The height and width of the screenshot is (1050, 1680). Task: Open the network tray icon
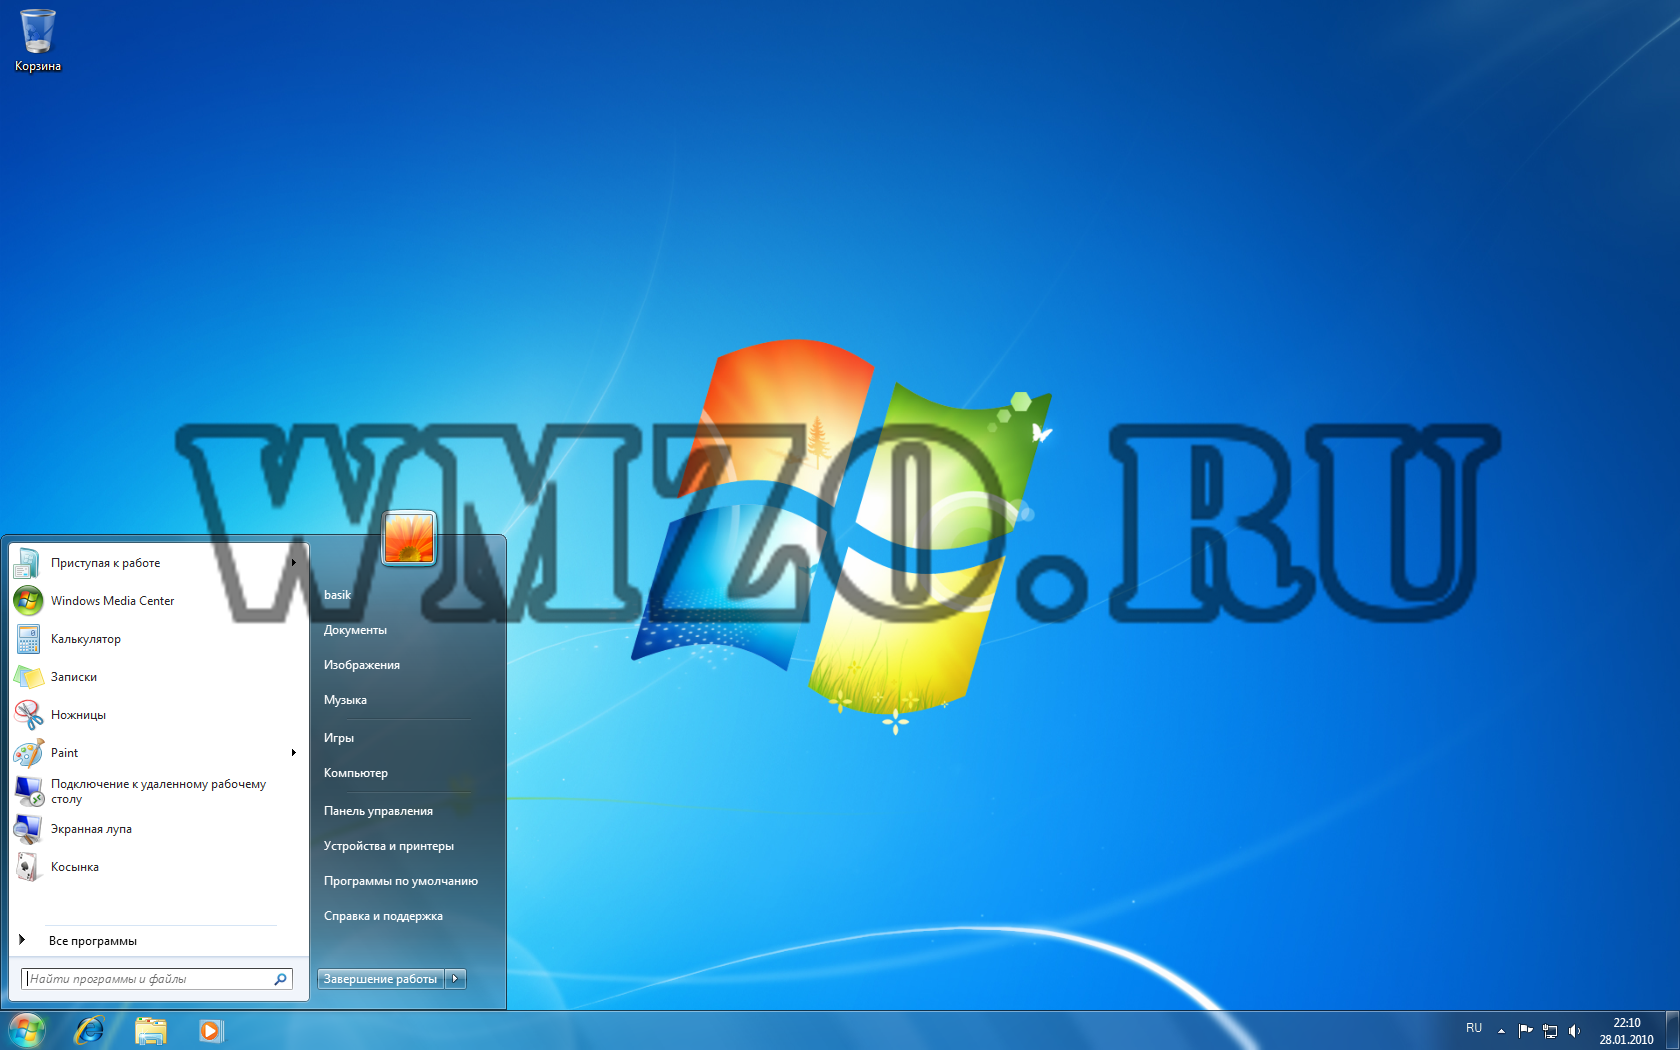coord(1550,1030)
